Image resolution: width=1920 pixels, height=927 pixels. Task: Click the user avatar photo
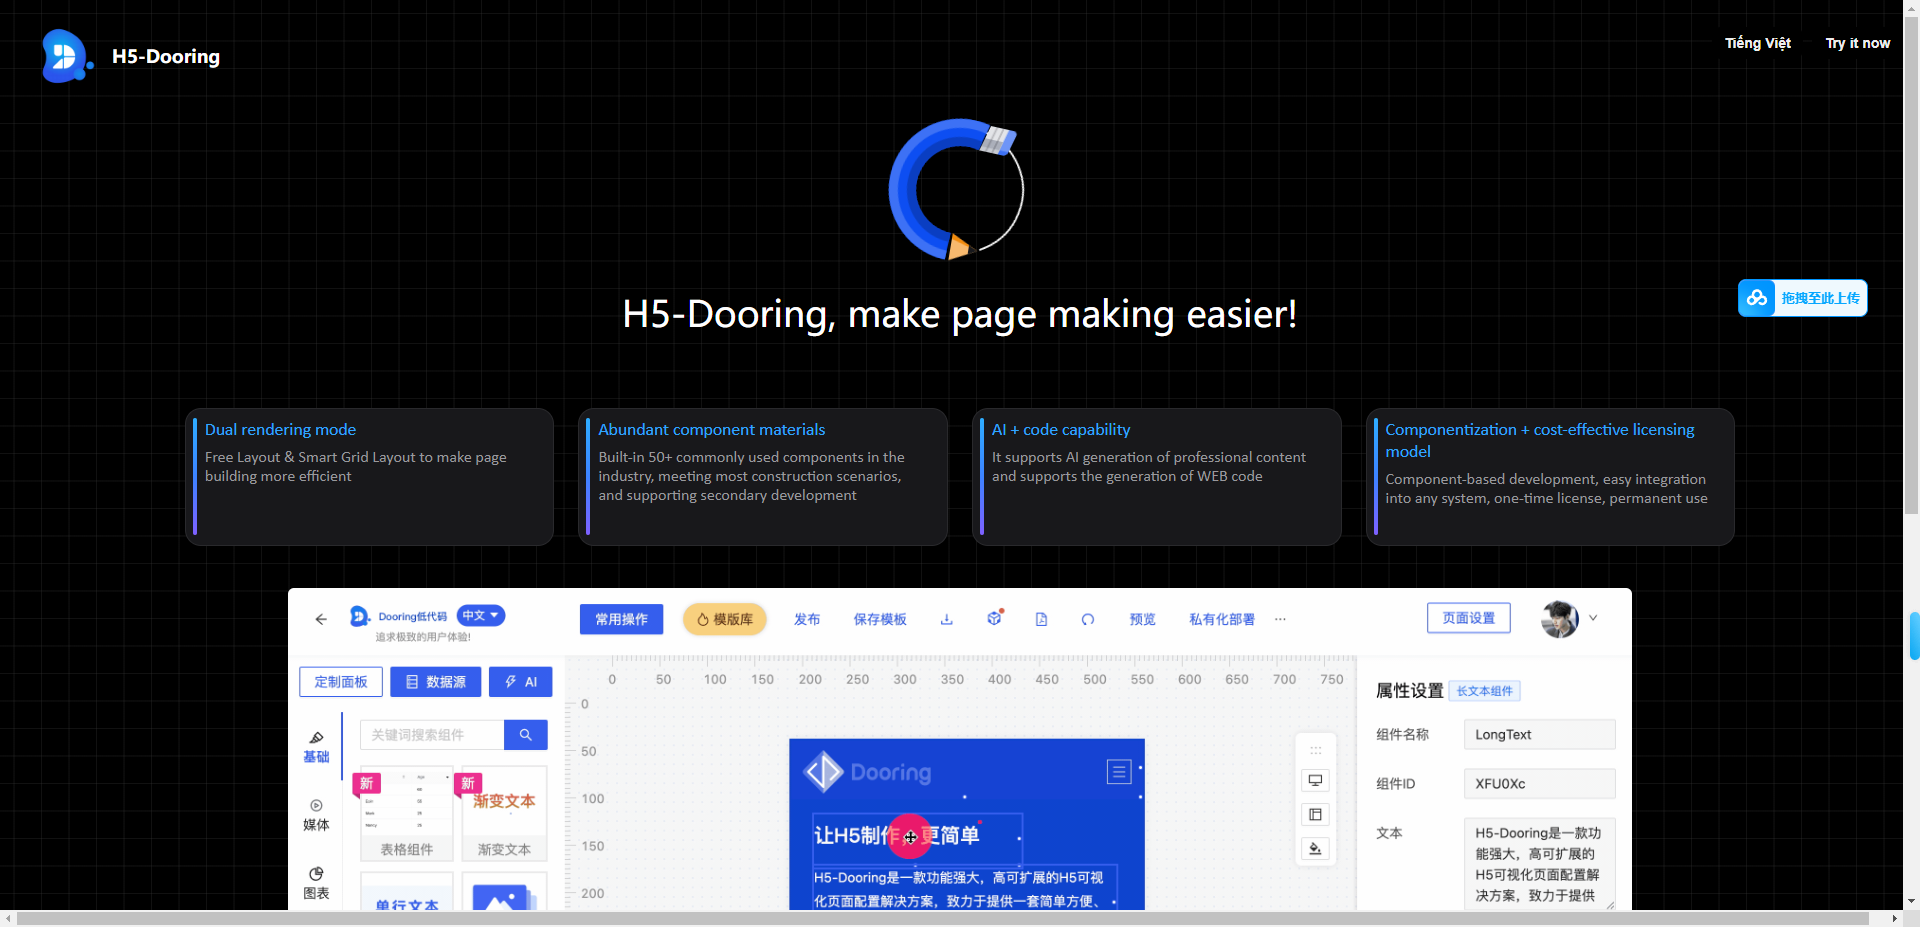pyautogui.click(x=1560, y=619)
